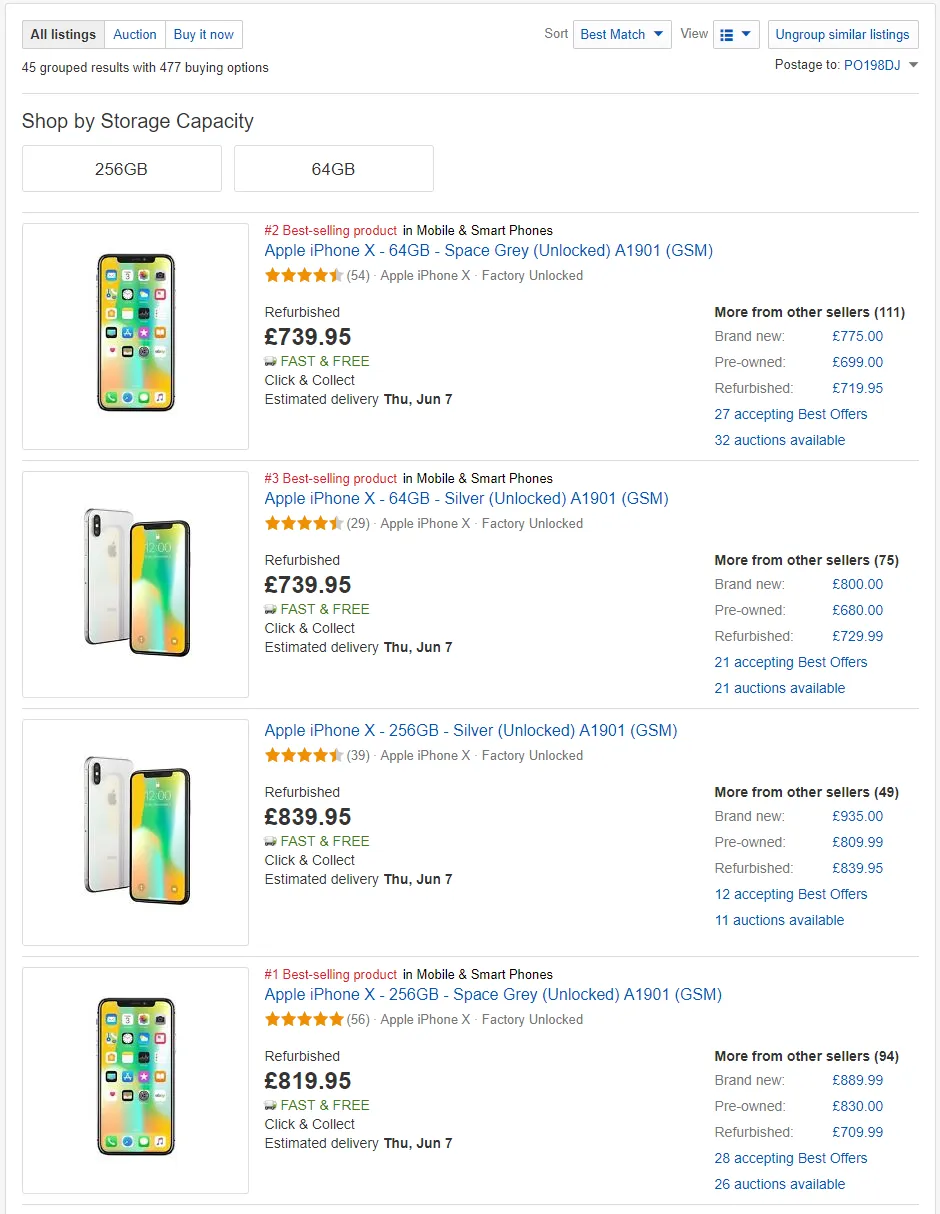Click the Ungroup similar listings button
Screen dimensions: 940x1214
click(843, 34)
